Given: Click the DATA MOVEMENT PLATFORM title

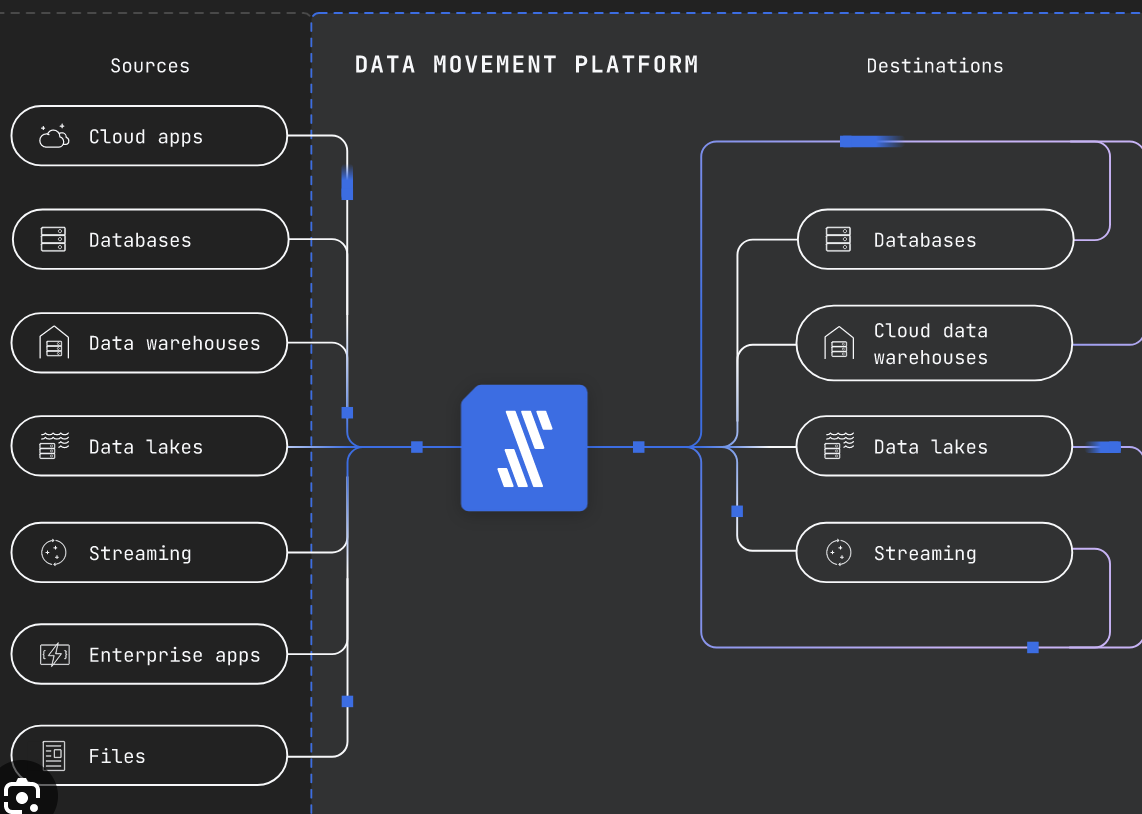Looking at the screenshot, I should tap(527, 65).
